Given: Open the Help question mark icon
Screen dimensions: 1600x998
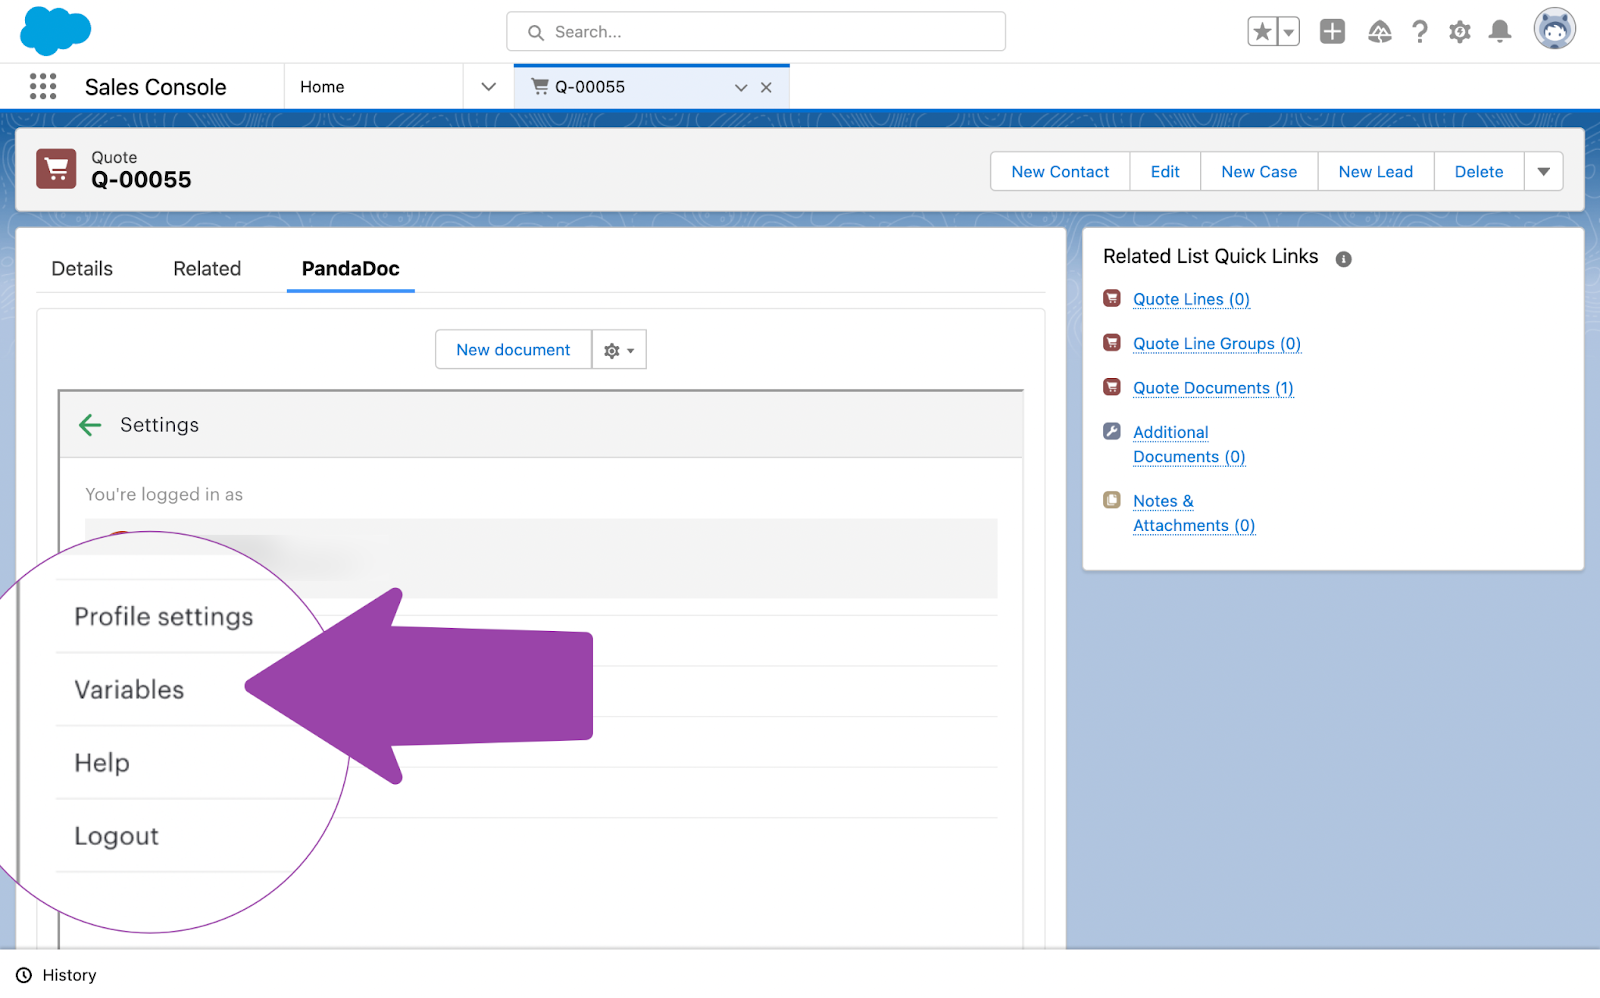Looking at the screenshot, I should (x=1420, y=32).
